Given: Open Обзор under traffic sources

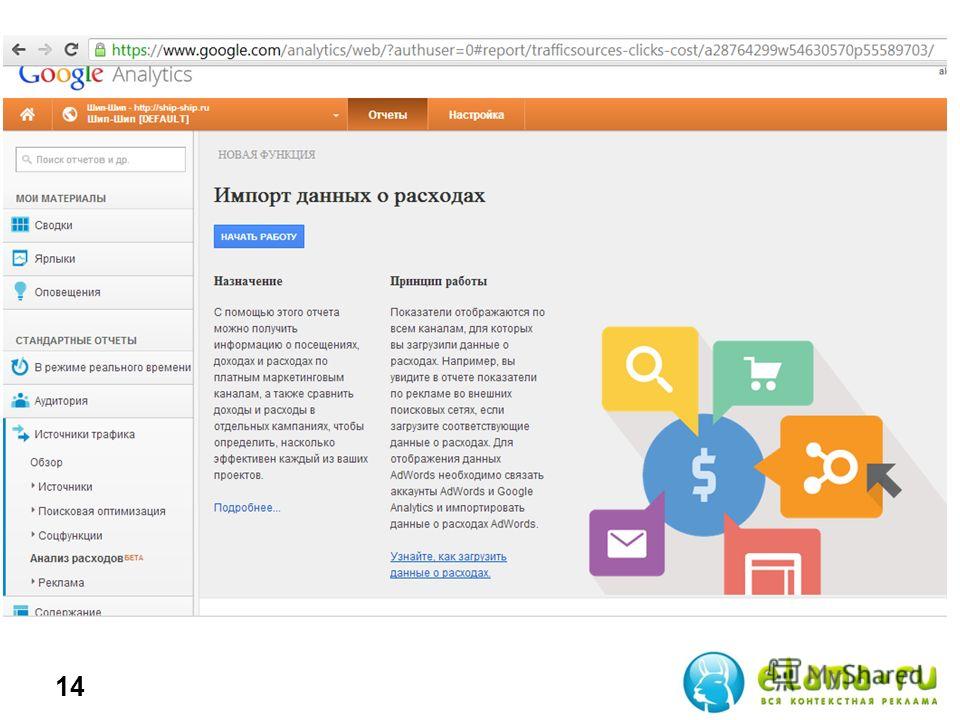Looking at the screenshot, I should tap(47, 462).
